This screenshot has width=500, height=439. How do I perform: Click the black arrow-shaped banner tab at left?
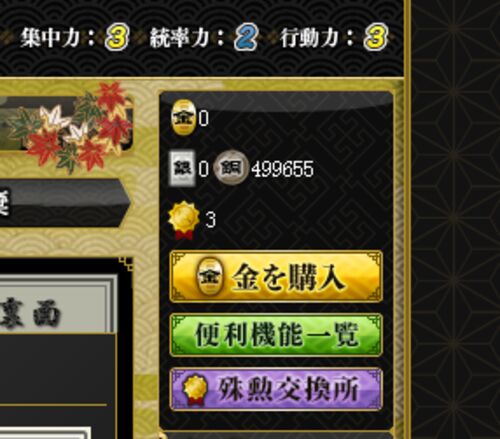(65, 203)
